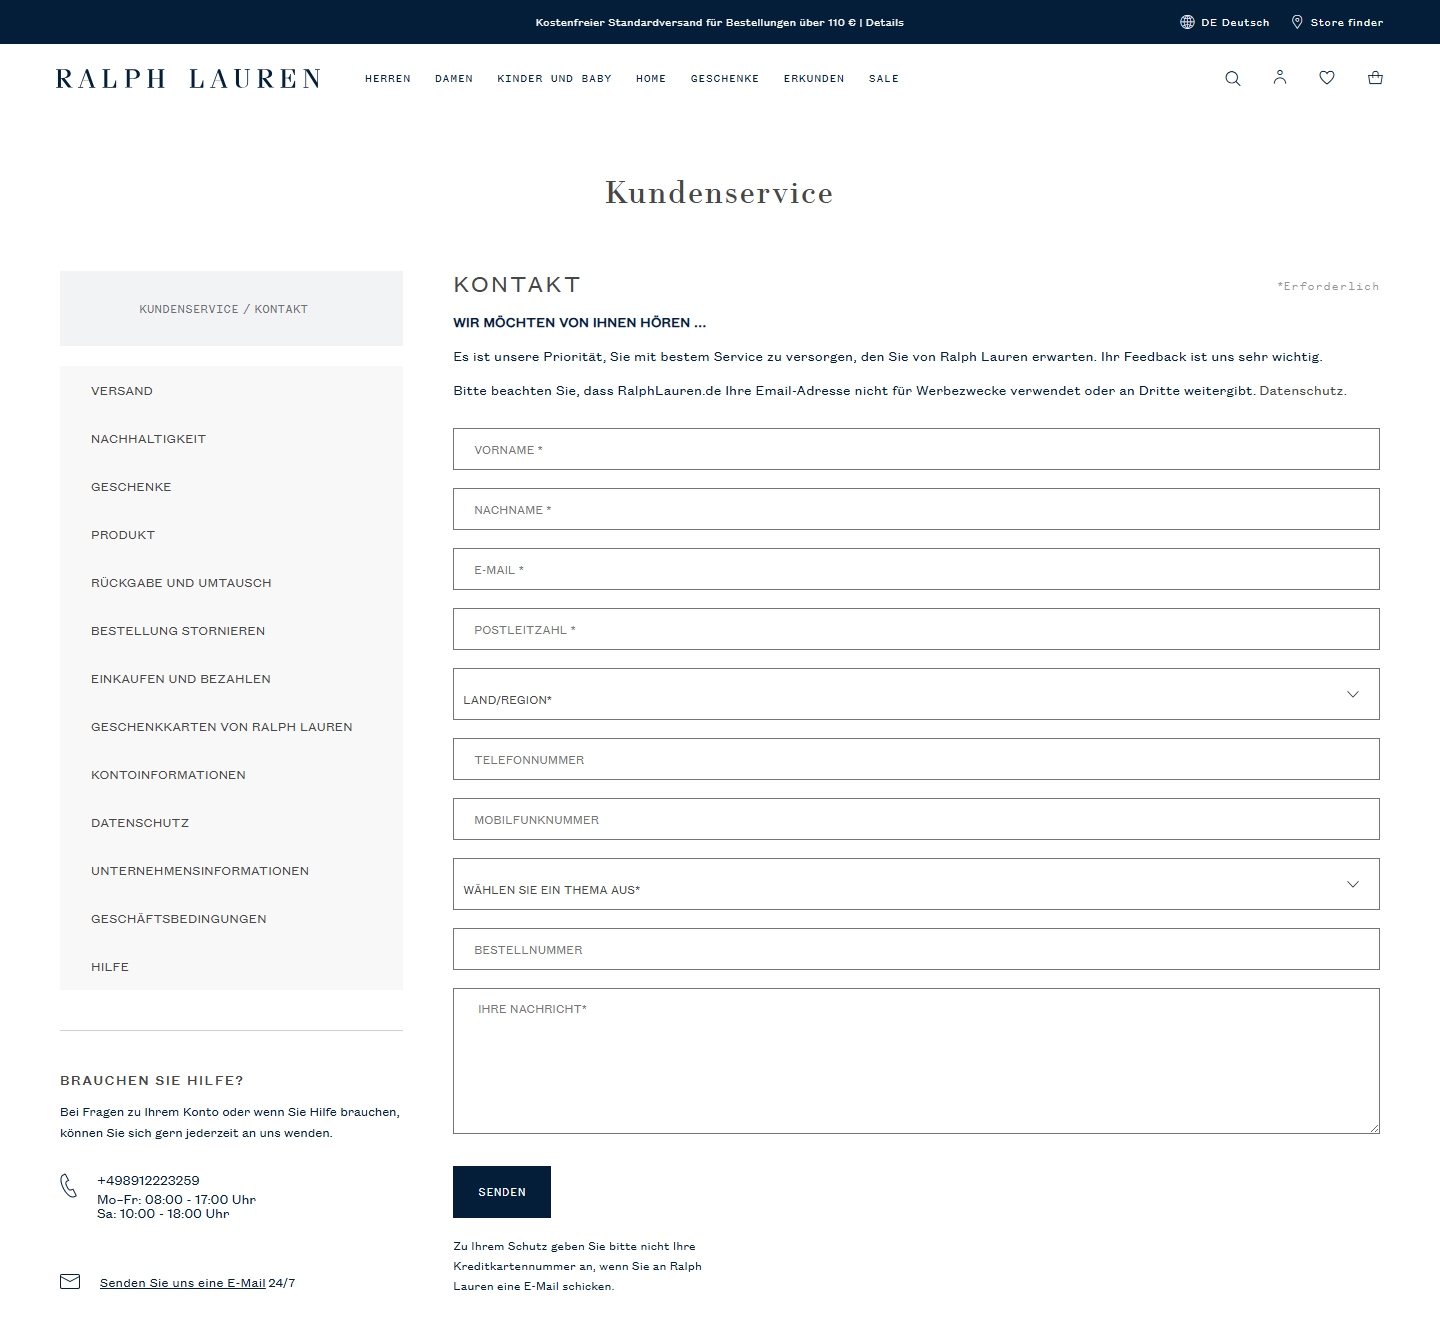Open the Kinder und Baby menu

[554, 78]
